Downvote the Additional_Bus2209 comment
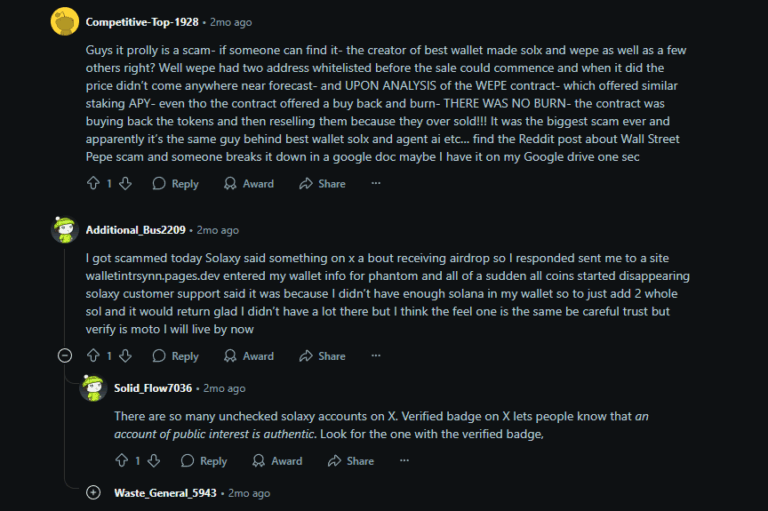The height and width of the screenshot is (511, 768). click(126, 356)
